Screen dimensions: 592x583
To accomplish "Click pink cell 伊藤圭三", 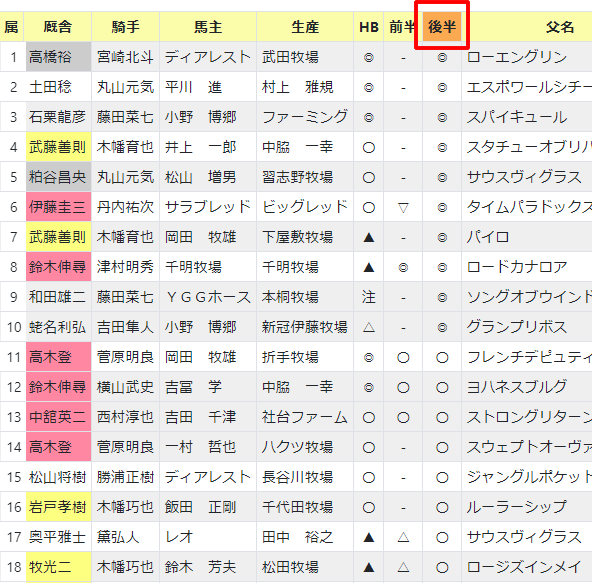I will [59, 207].
